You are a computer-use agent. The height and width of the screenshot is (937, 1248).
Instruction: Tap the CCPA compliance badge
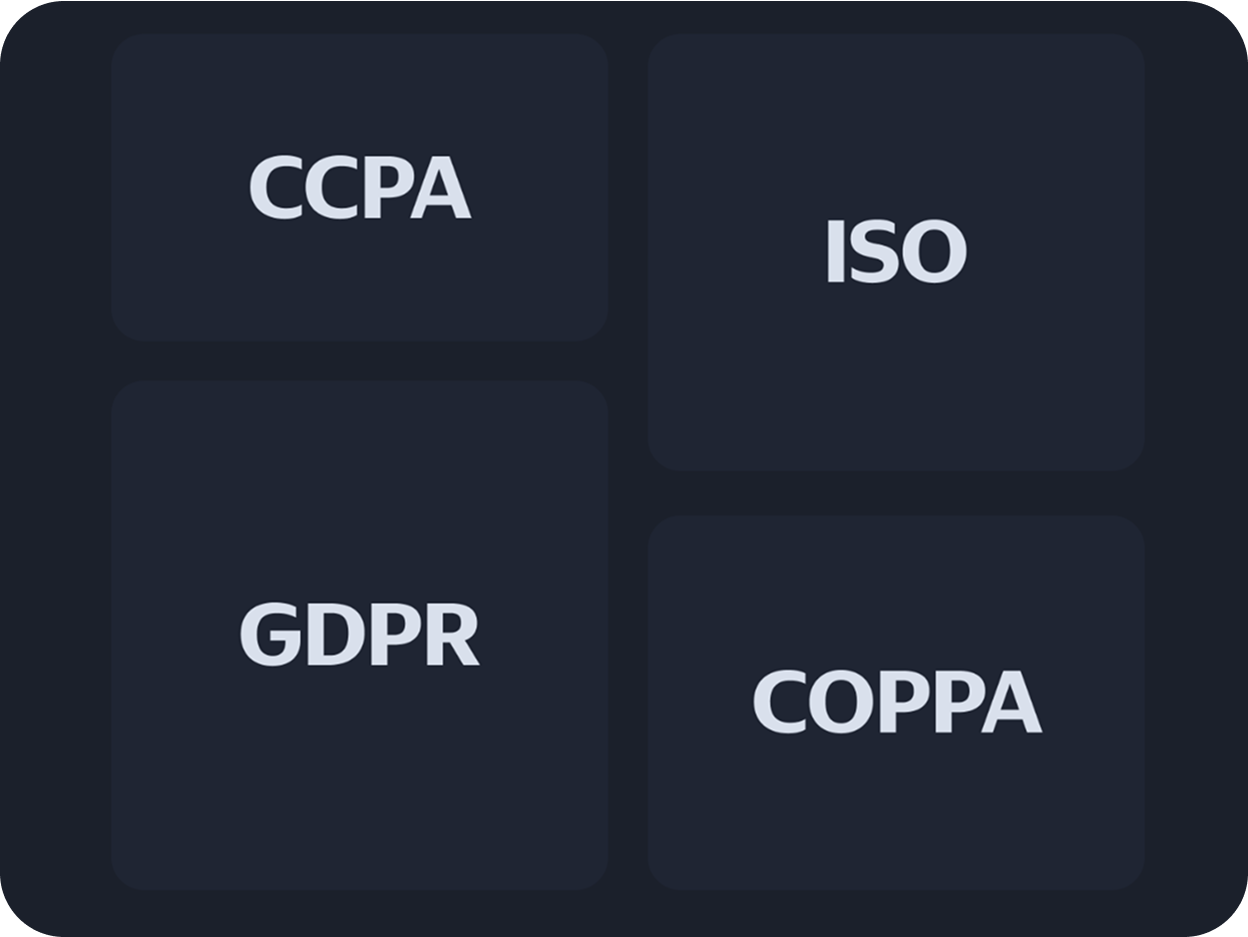pyautogui.click(x=359, y=188)
